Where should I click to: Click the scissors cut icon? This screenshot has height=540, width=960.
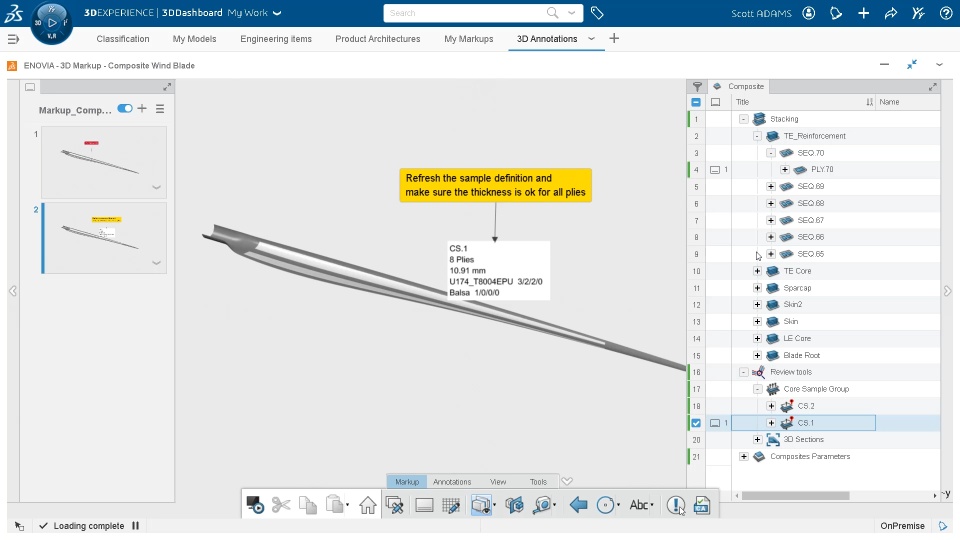coord(281,505)
